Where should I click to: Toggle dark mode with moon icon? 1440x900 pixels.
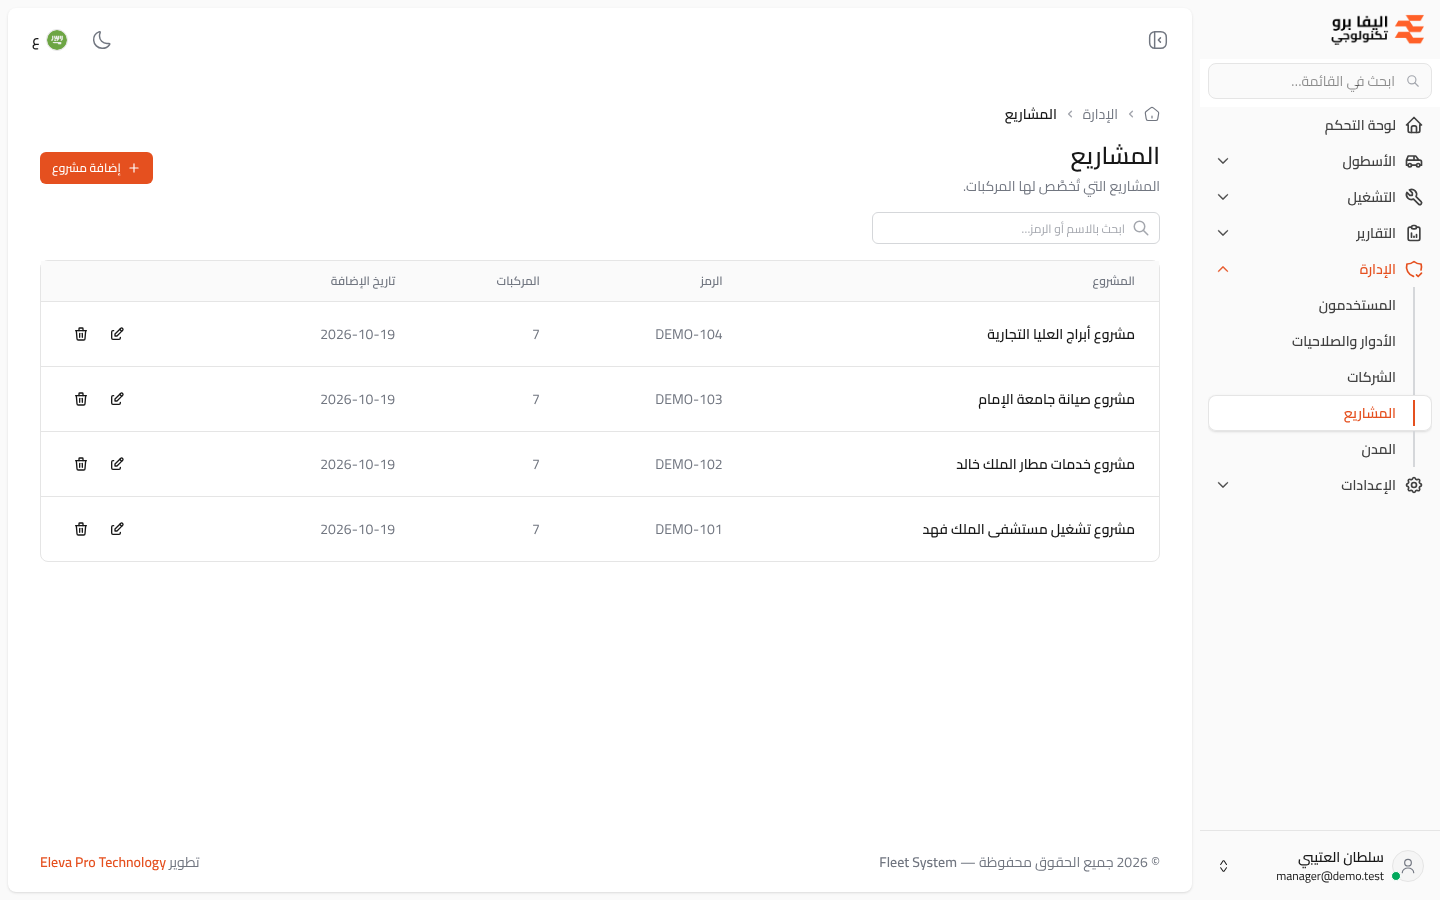[x=102, y=40]
